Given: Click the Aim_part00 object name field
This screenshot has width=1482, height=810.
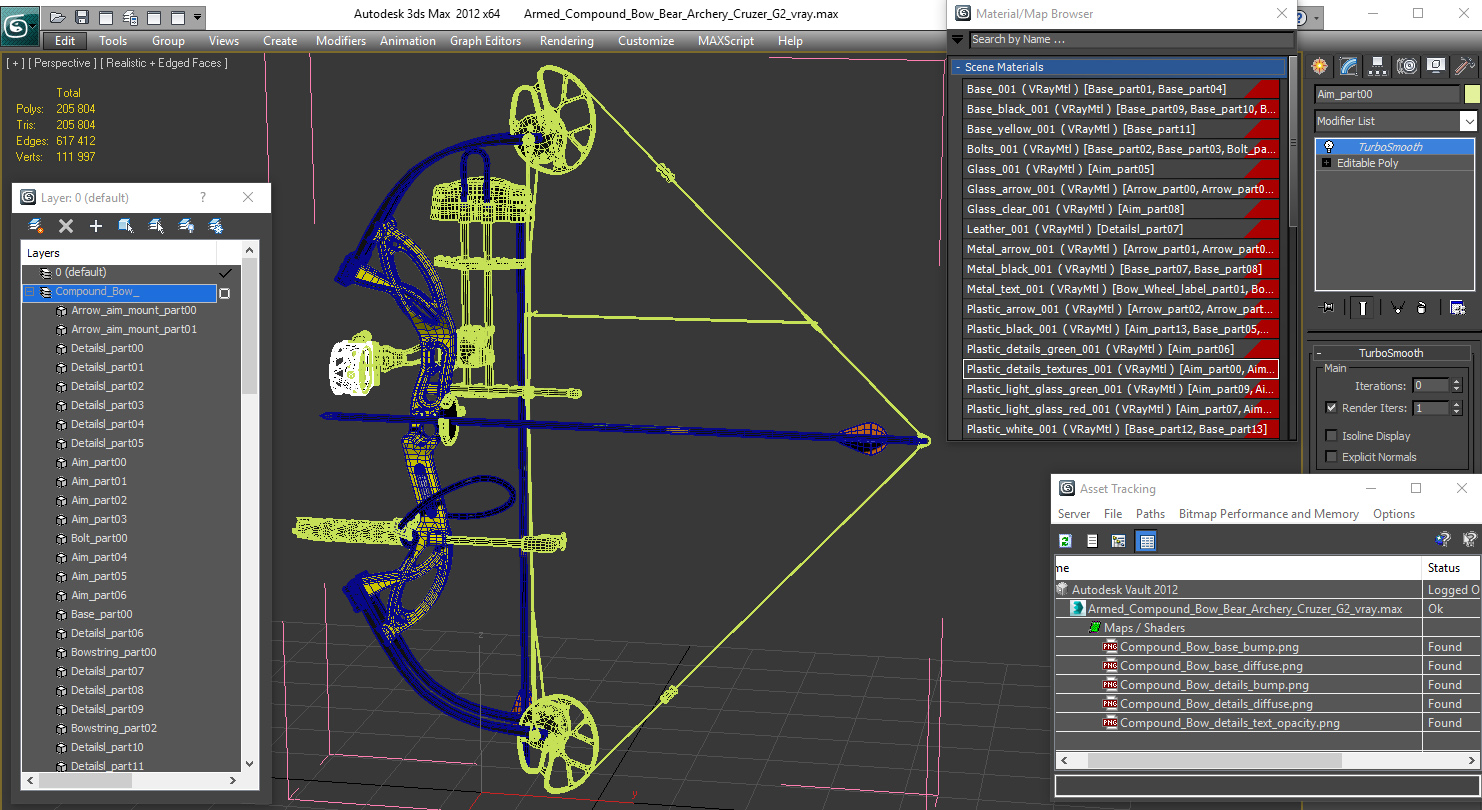Looking at the screenshot, I should (1387, 94).
